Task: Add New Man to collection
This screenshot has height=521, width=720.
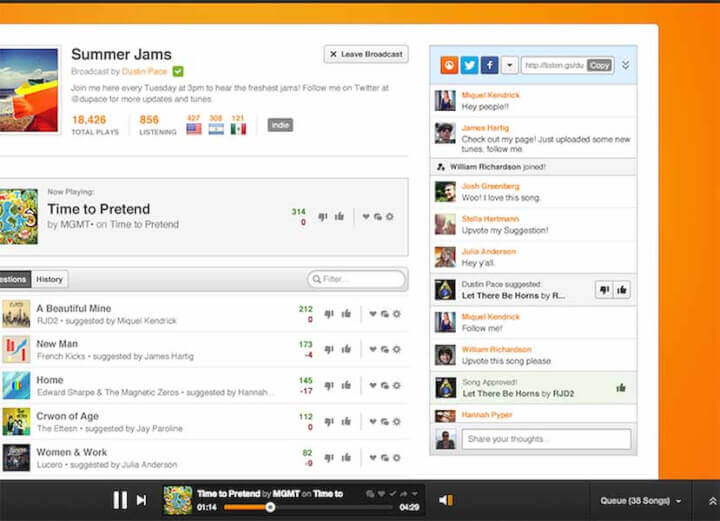Action: pos(385,349)
